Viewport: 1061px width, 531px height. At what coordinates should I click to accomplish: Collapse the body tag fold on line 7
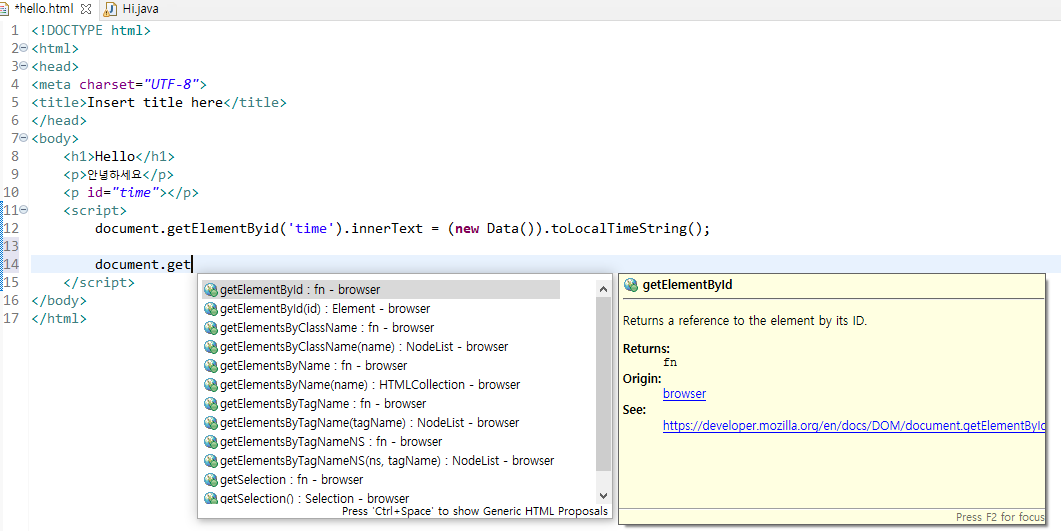pos(24,138)
